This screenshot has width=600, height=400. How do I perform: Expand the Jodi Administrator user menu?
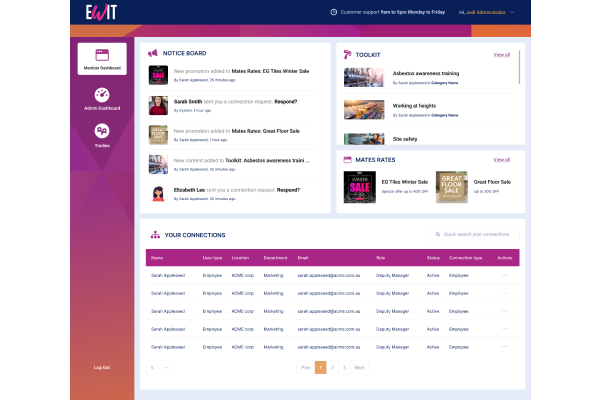pyautogui.click(x=512, y=12)
